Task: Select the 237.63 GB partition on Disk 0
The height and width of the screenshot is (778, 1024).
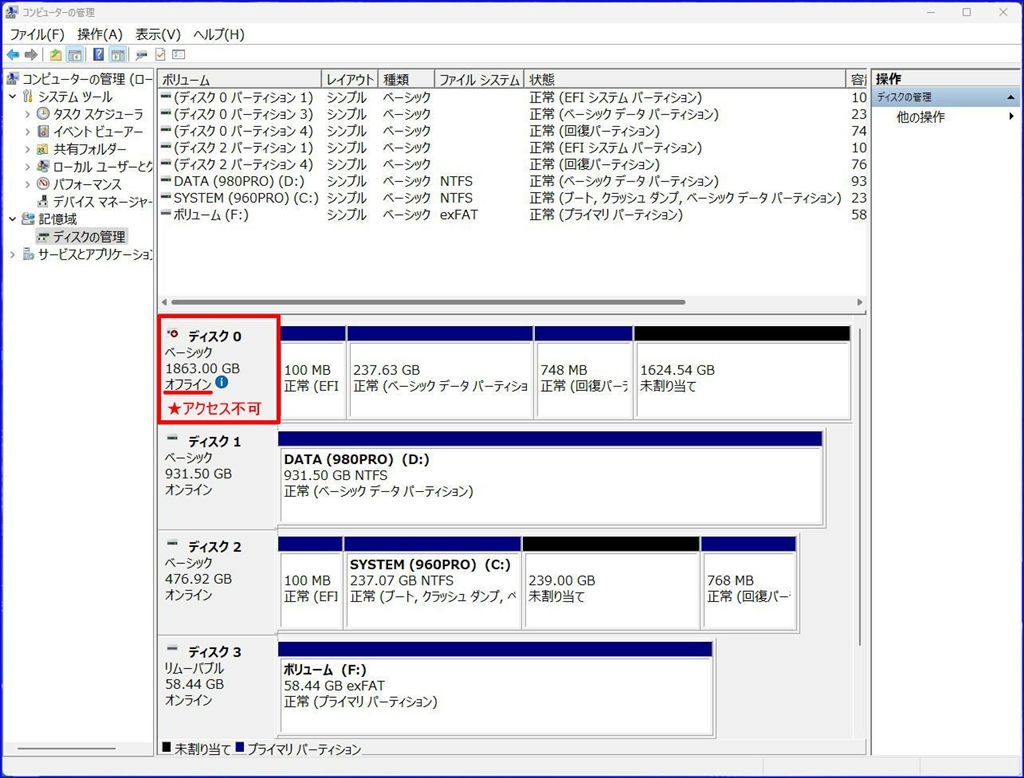Action: click(x=440, y=372)
